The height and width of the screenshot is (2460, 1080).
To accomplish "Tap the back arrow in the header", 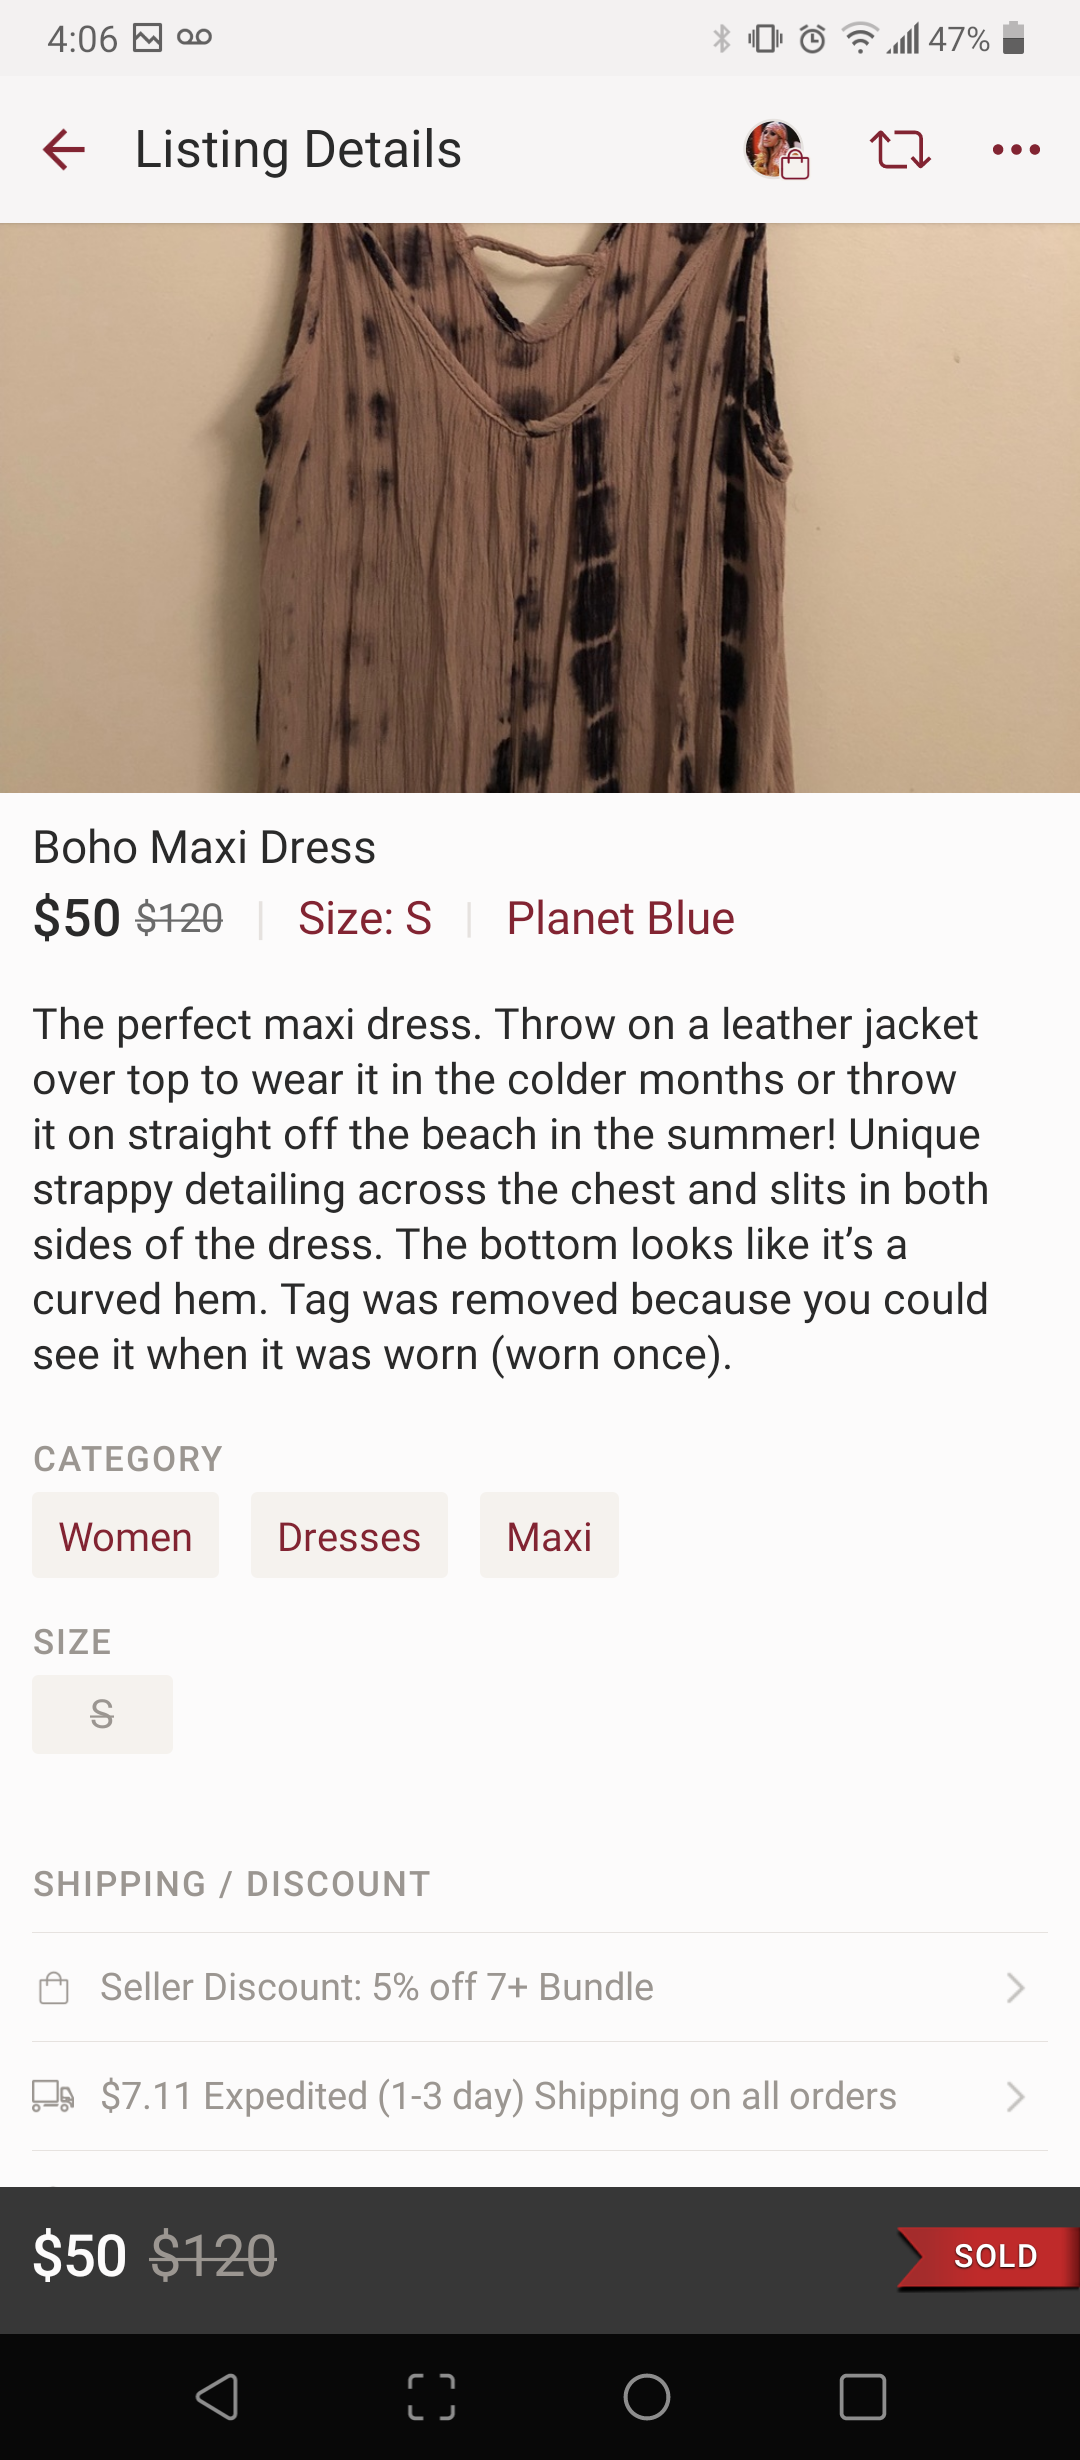I will 64,150.
